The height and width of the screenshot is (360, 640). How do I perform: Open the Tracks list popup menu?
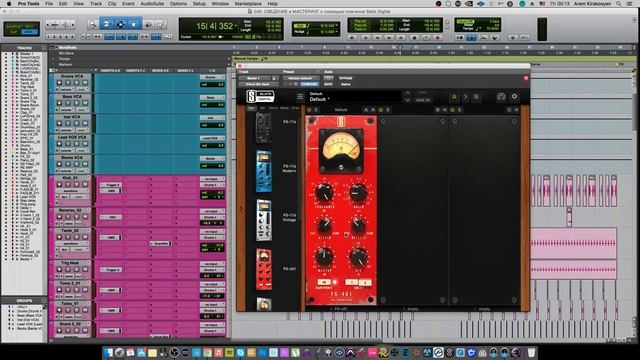[x=44, y=48]
